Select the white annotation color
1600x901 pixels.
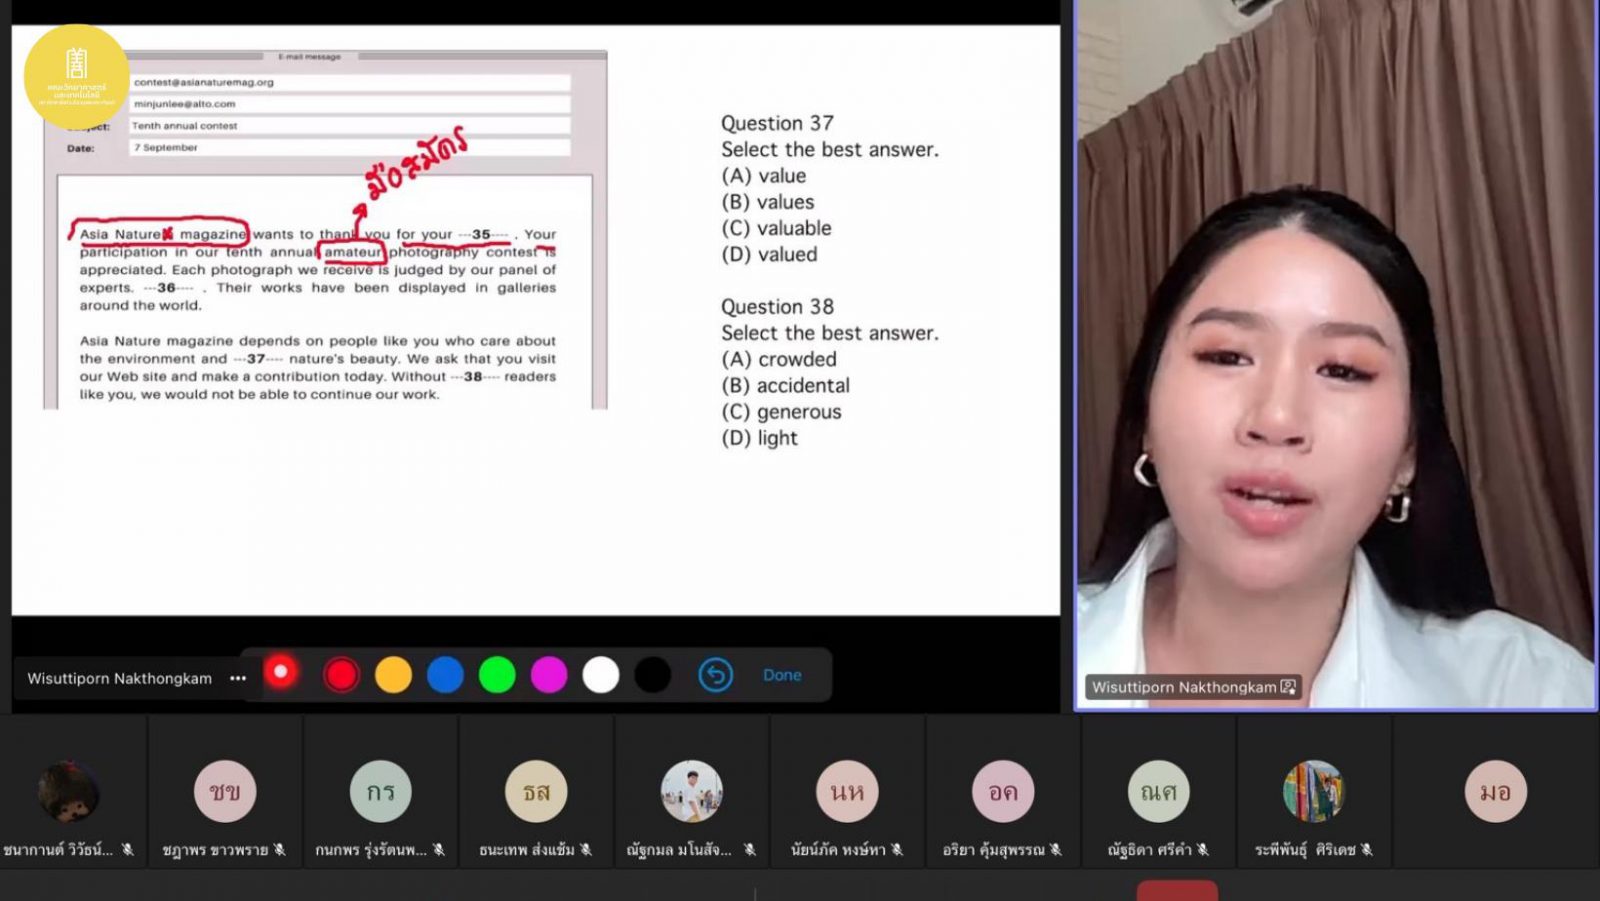[x=601, y=675]
